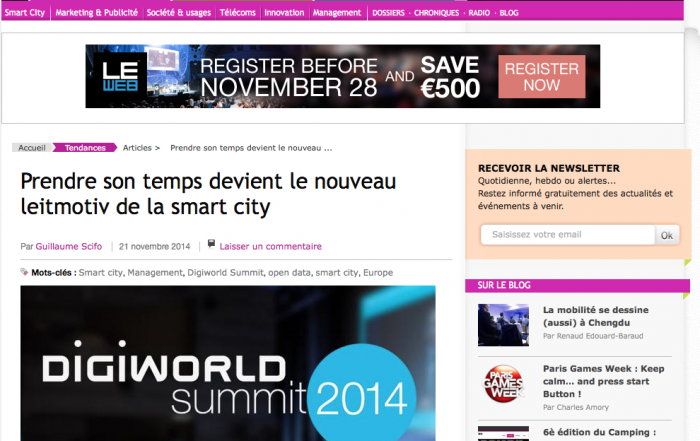This screenshot has height=441, width=700.
Task: Open the Innovation section
Action: pos(284,12)
